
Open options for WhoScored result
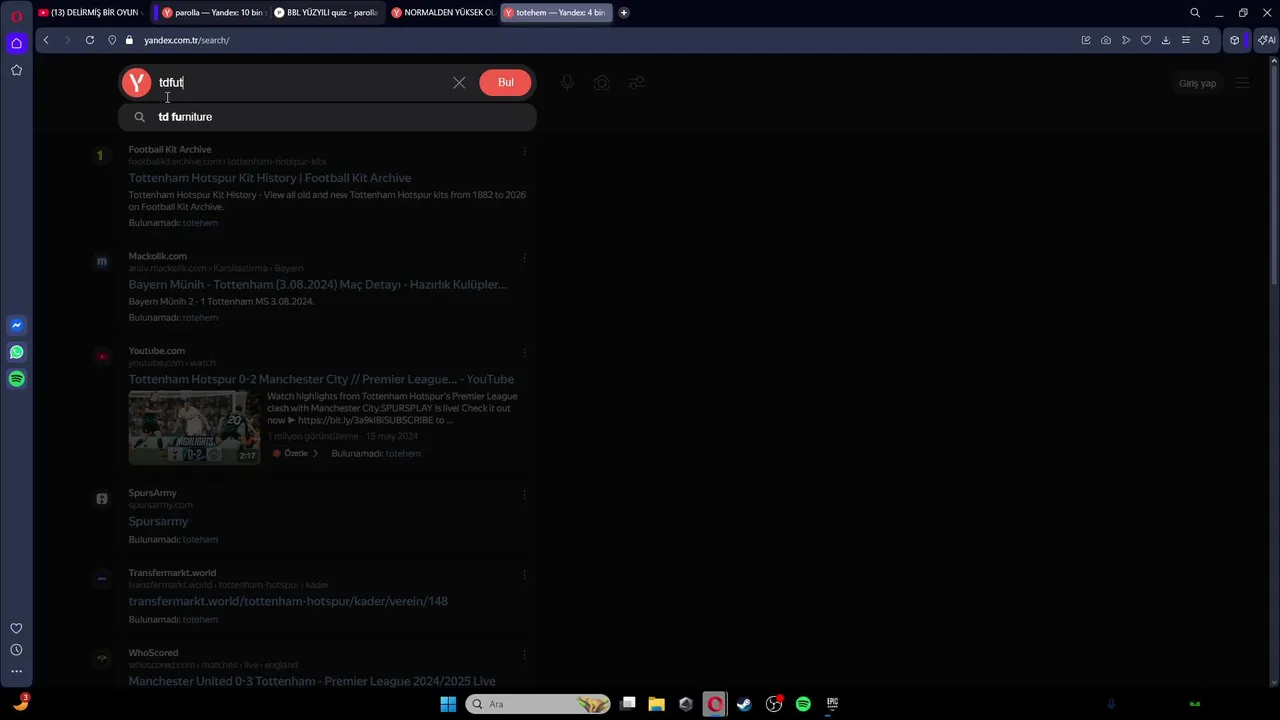click(x=525, y=654)
